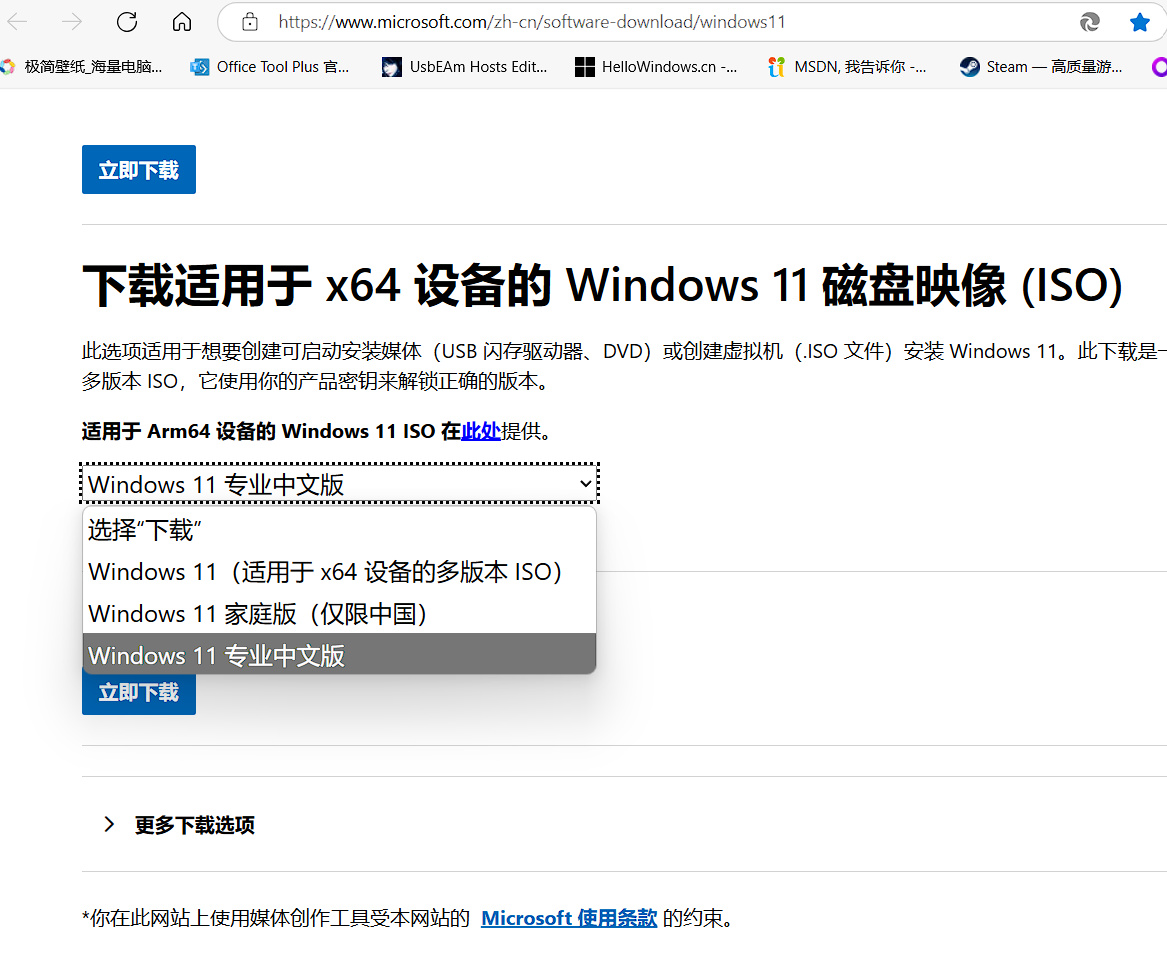
Task: Open the MSDN 我告诉你 bookmark
Action: [848, 67]
